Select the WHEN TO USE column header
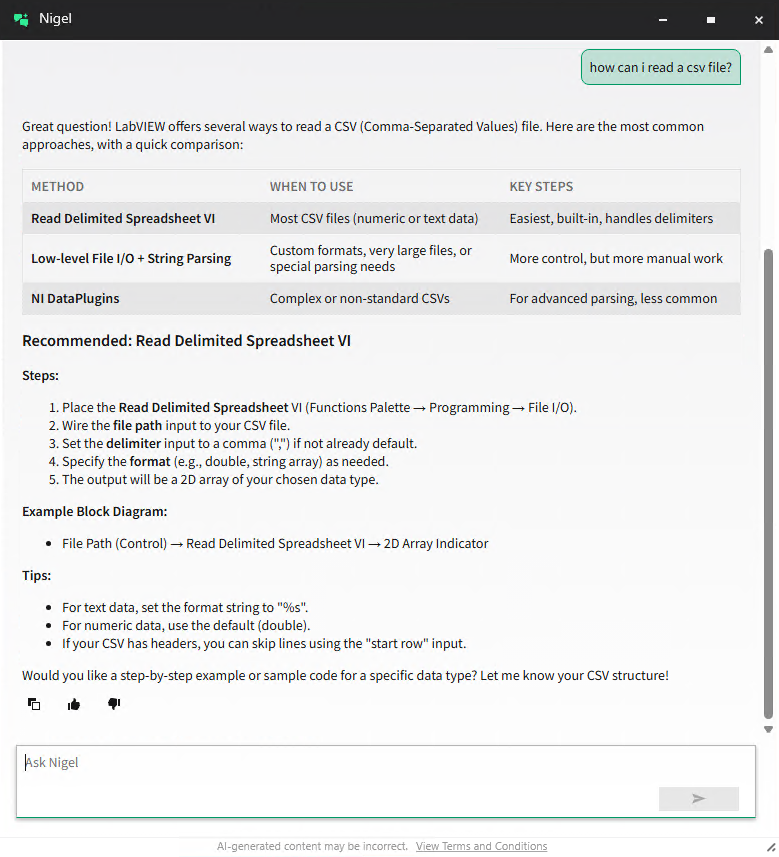 pyautogui.click(x=311, y=186)
